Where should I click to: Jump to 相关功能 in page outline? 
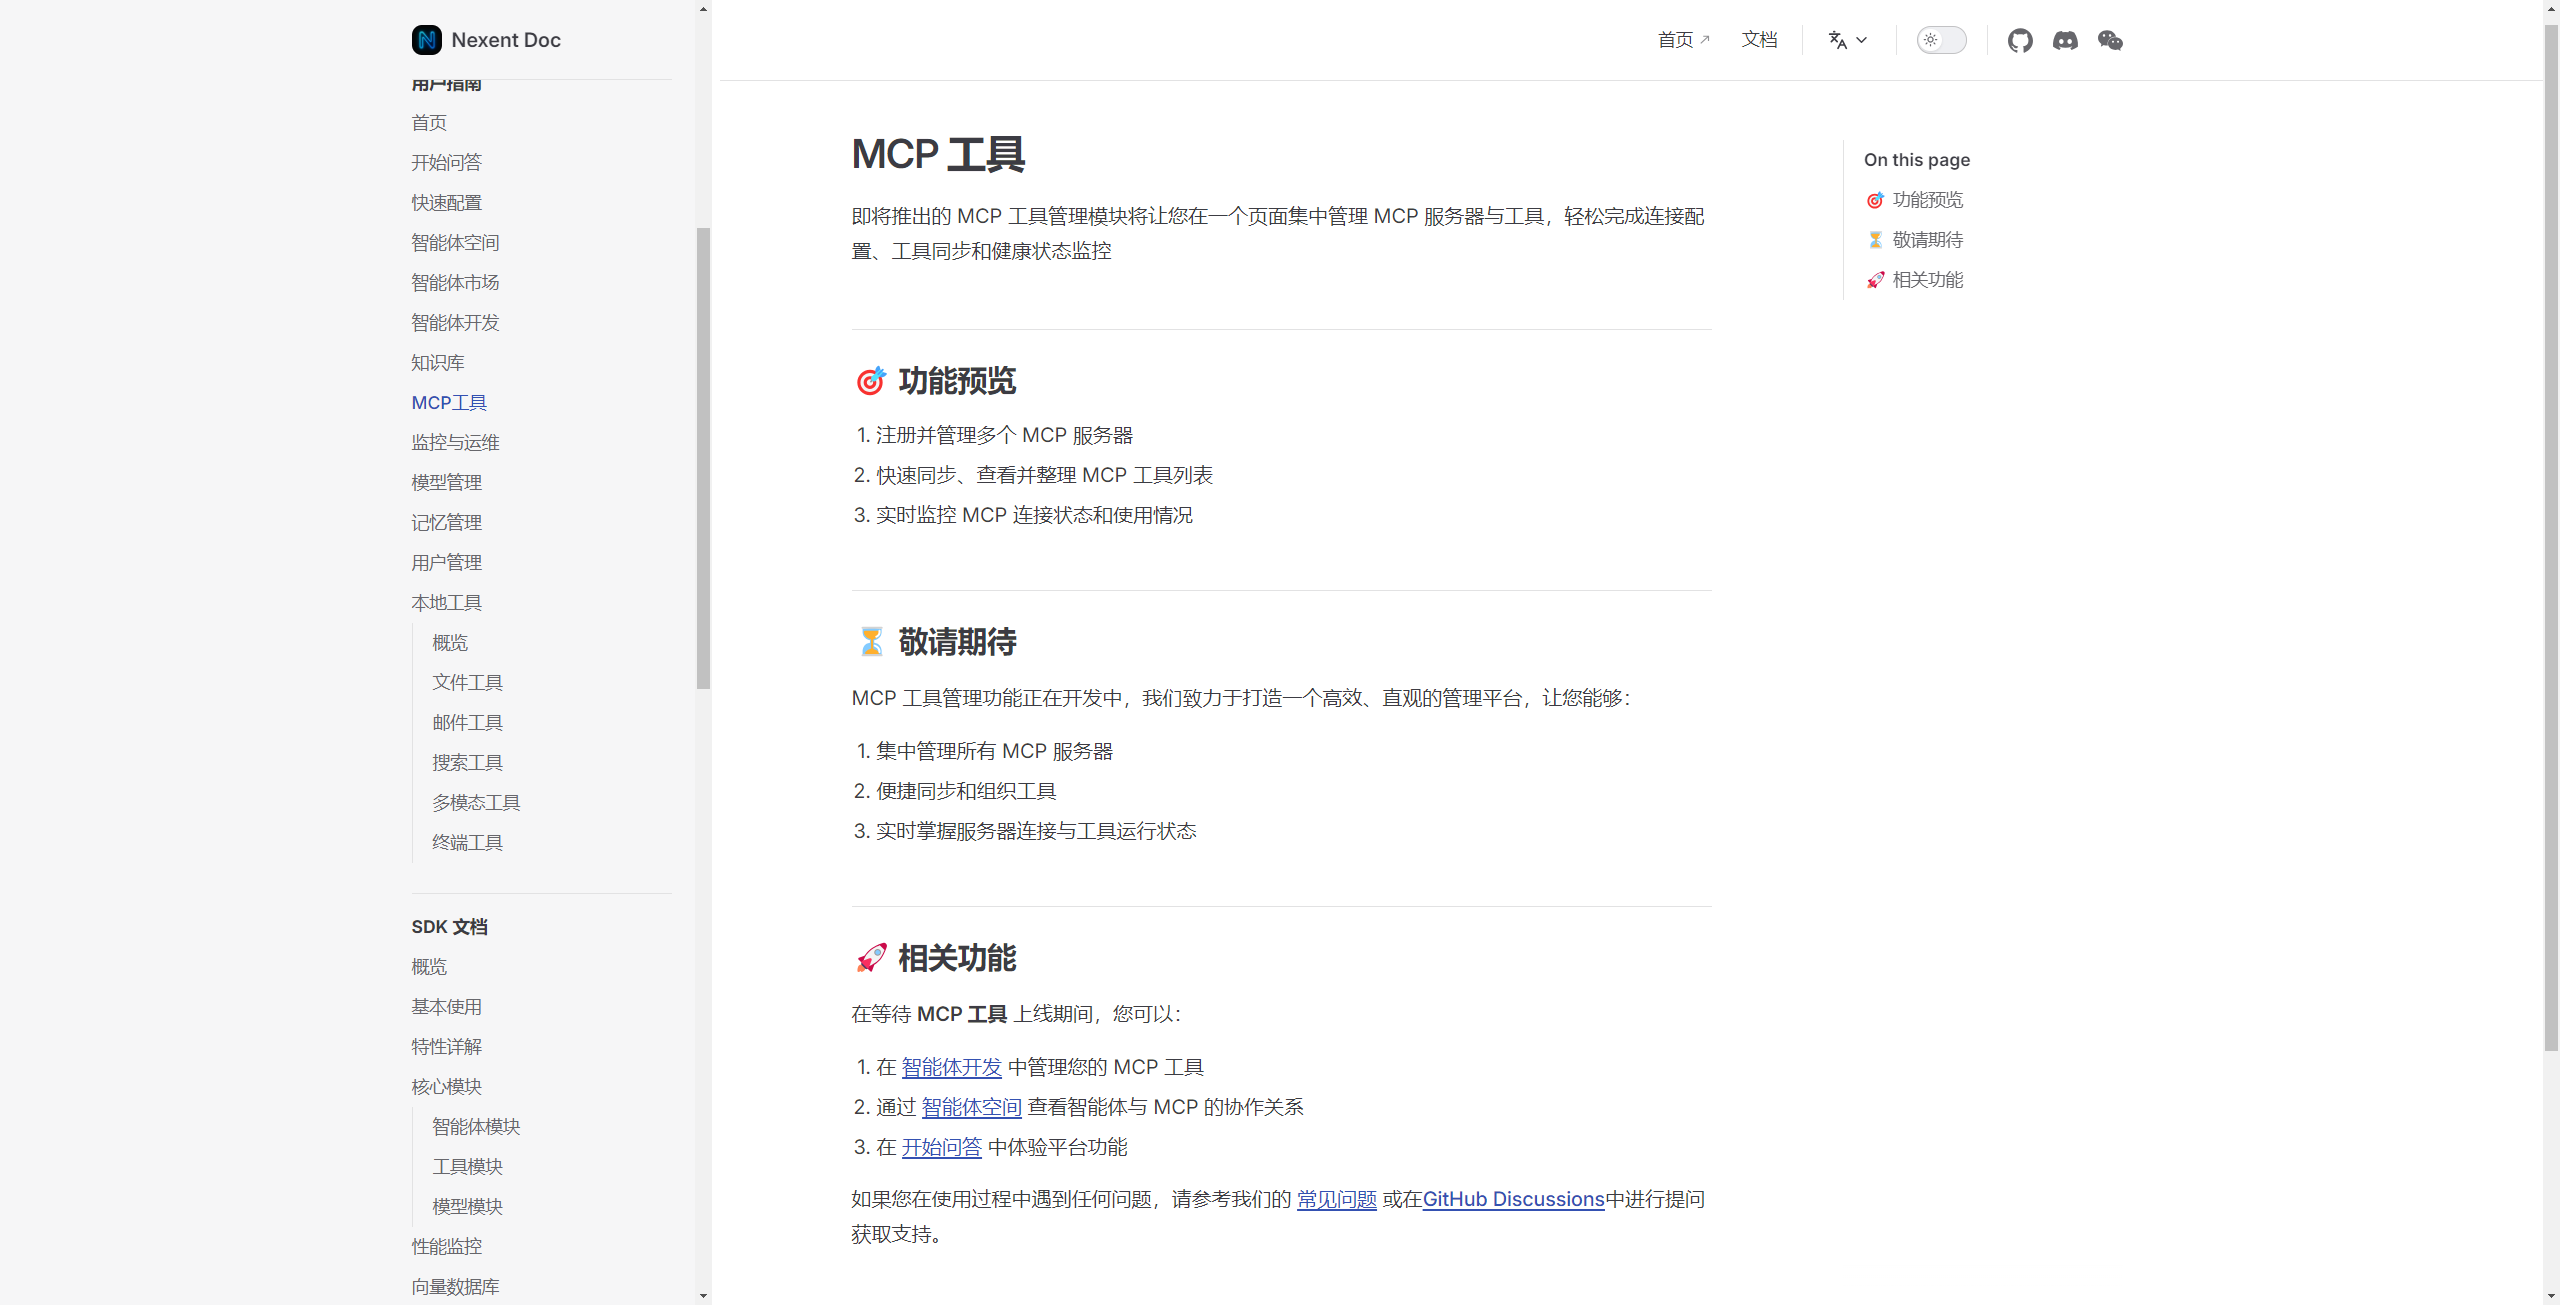click(x=1927, y=280)
